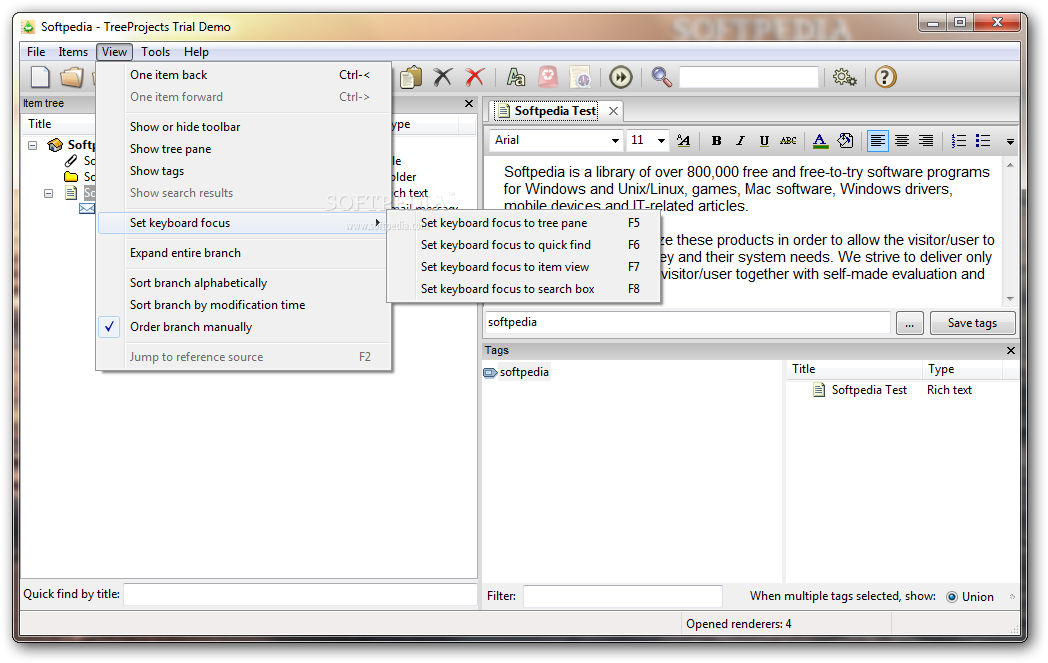Screen dimensions: 1048x663
Task: Click the font dialog icon beside size 11
Action: 683,140
